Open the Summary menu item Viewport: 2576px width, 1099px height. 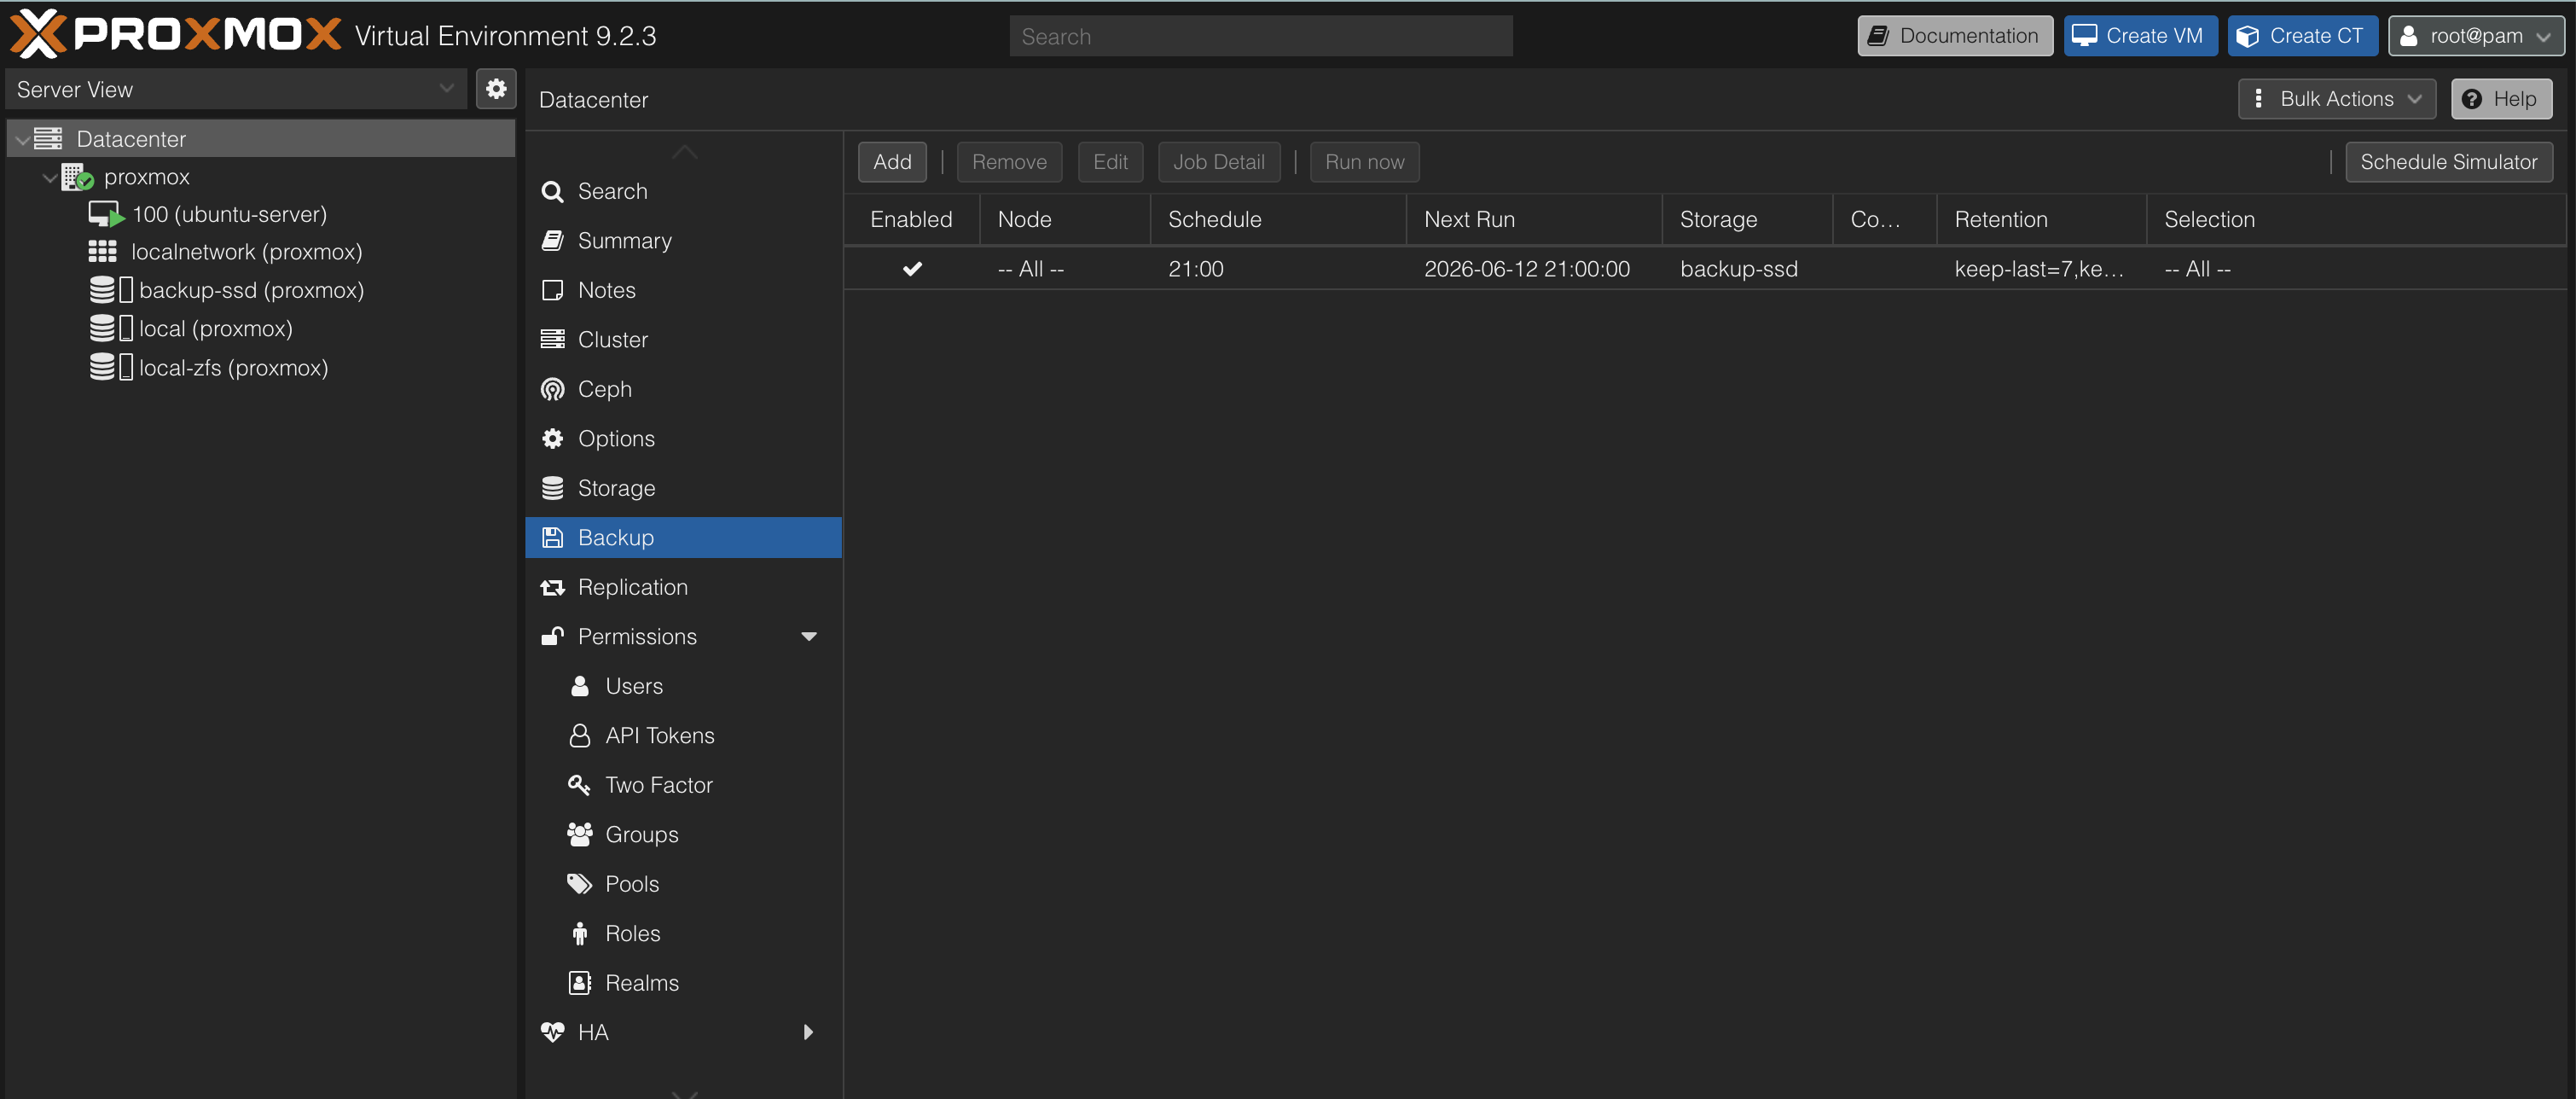point(683,240)
